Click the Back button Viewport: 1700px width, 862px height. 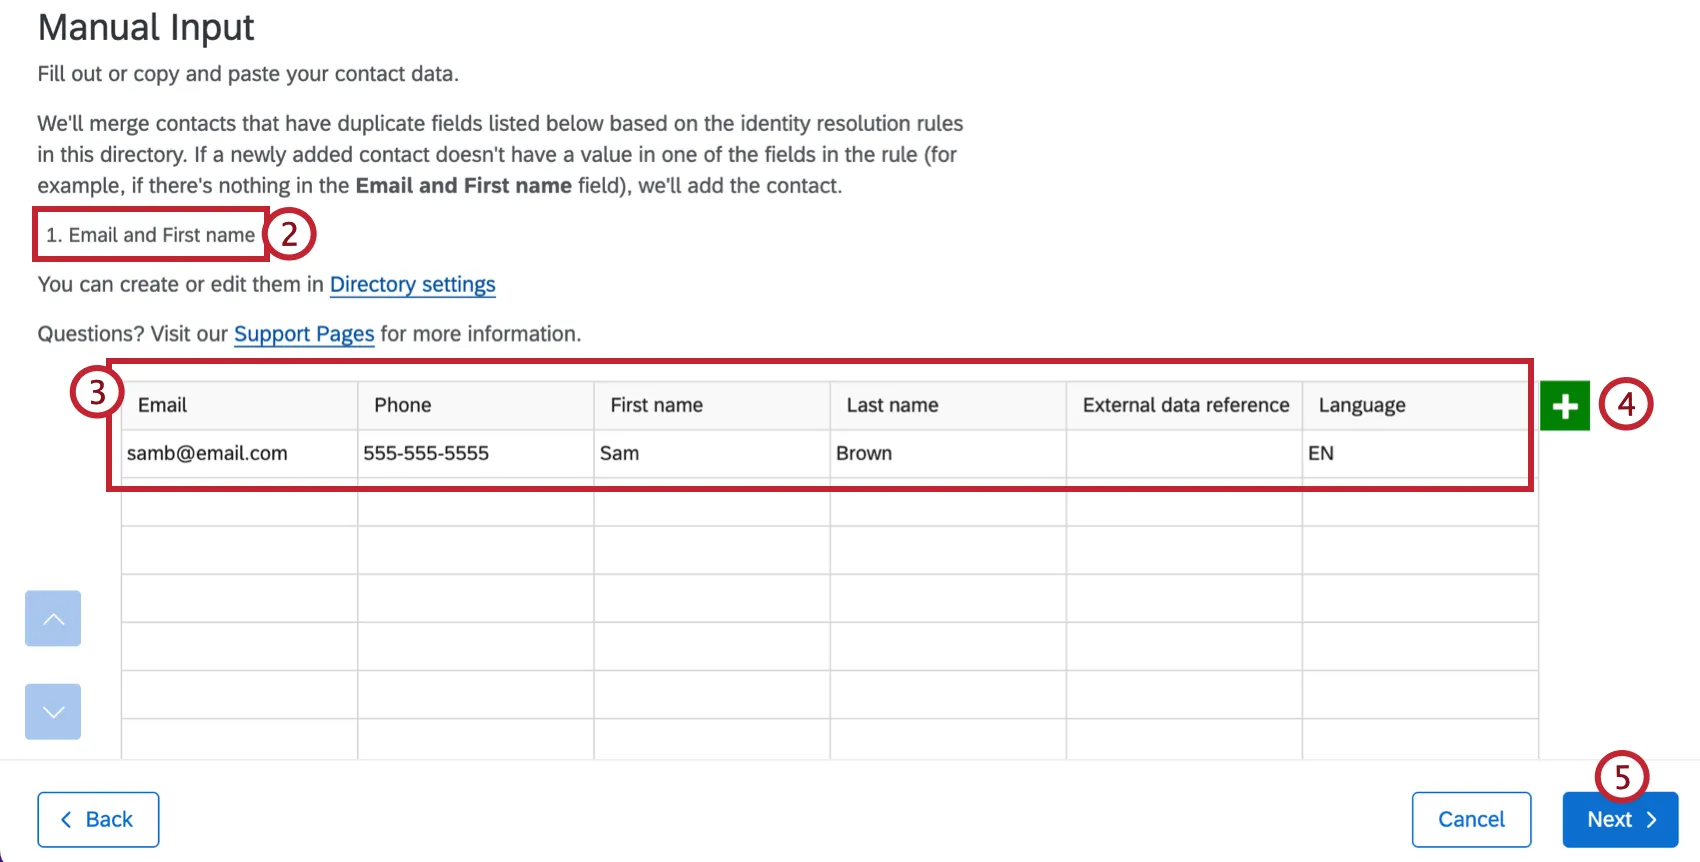pyautogui.click(x=97, y=819)
